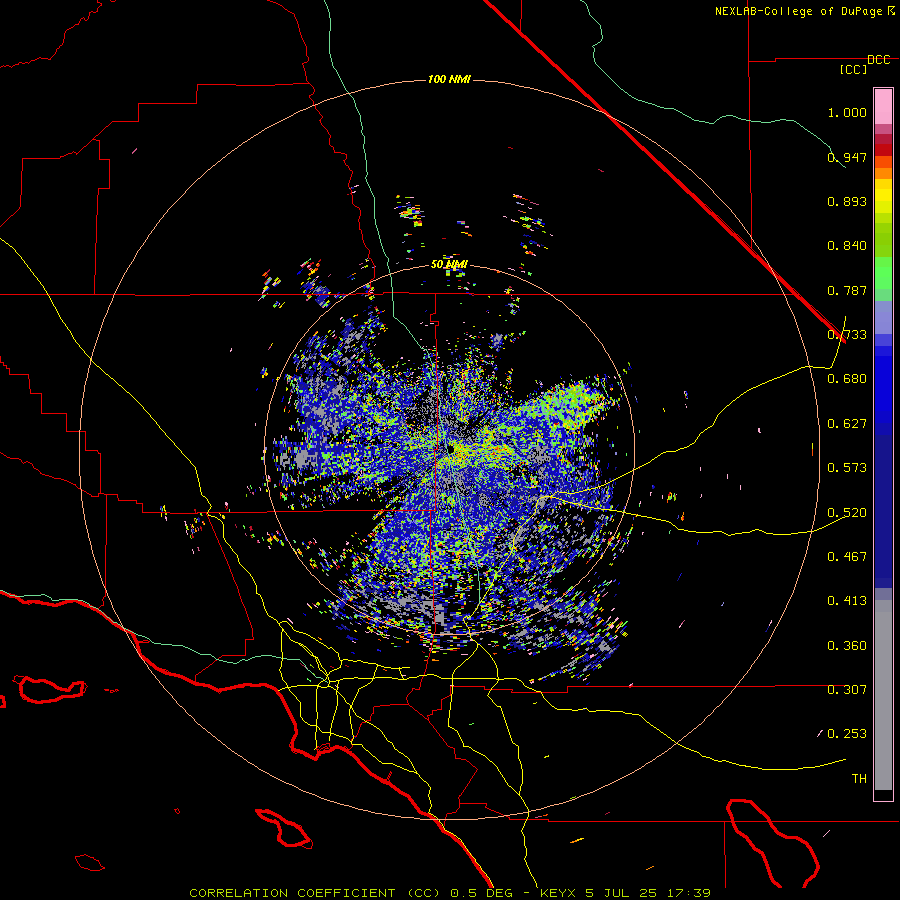Viewport: 900px width, 900px height.
Task: Click the Correlation Coefficient caption at the bottom
Action: click(x=449, y=893)
